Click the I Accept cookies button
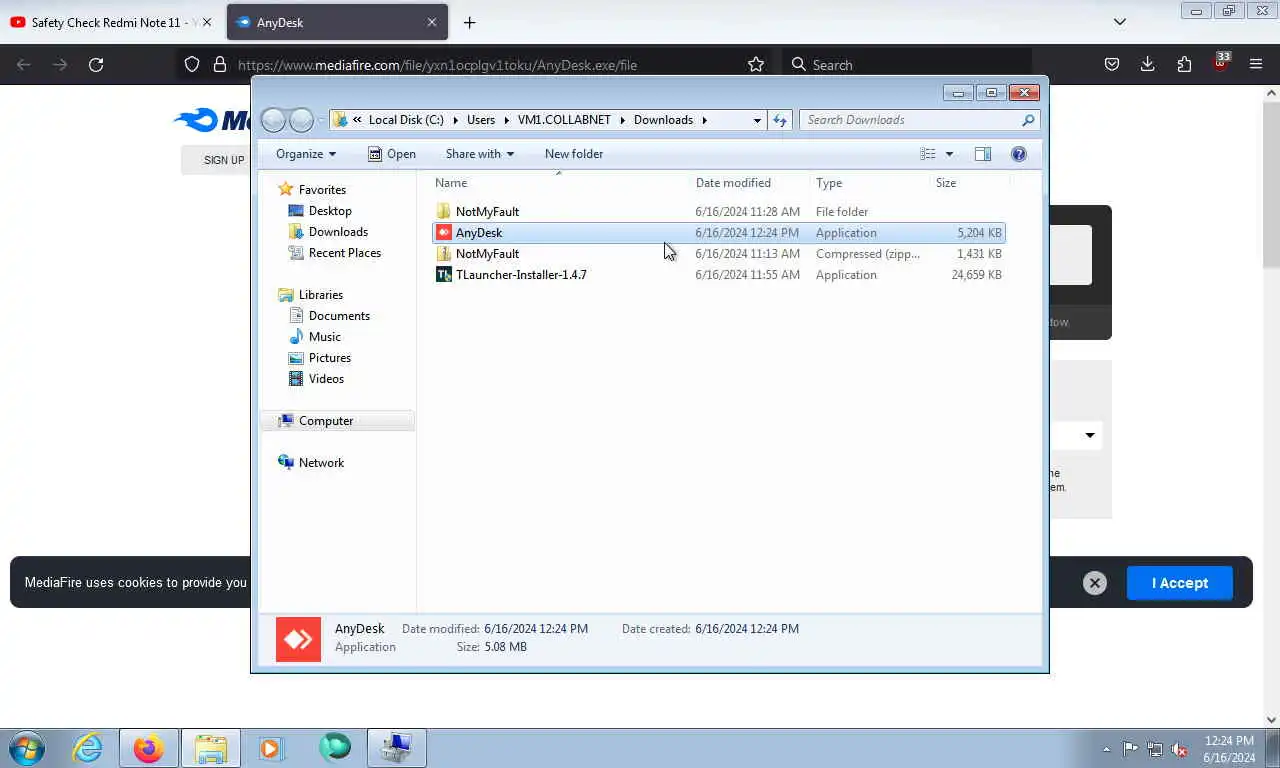 pyautogui.click(x=1180, y=583)
